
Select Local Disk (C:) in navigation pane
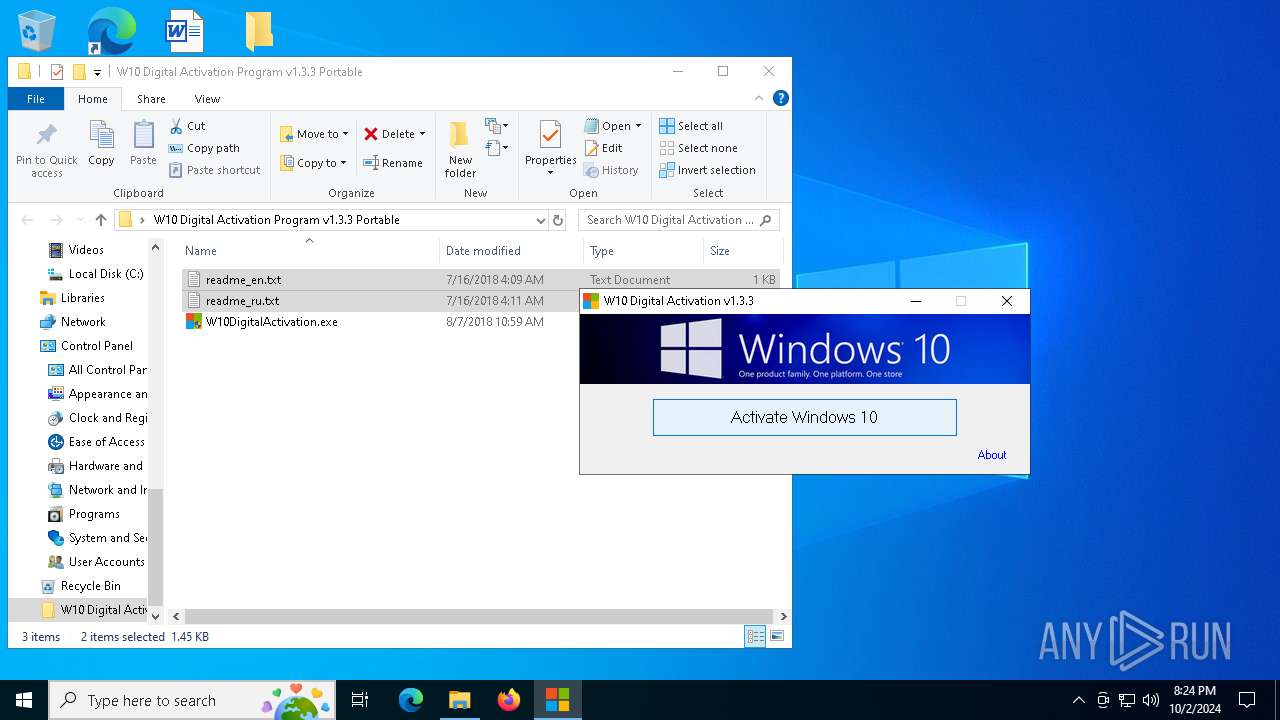point(106,274)
